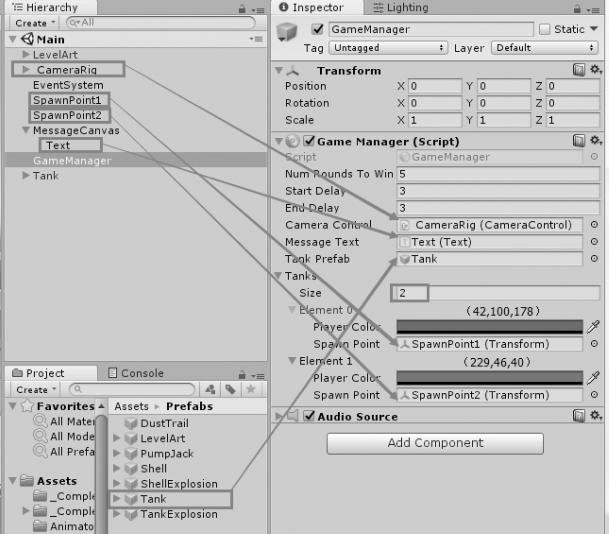The width and height of the screenshot is (609, 534).
Task: Open Game Manager script help book icon
Action: (x=579, y=141)
